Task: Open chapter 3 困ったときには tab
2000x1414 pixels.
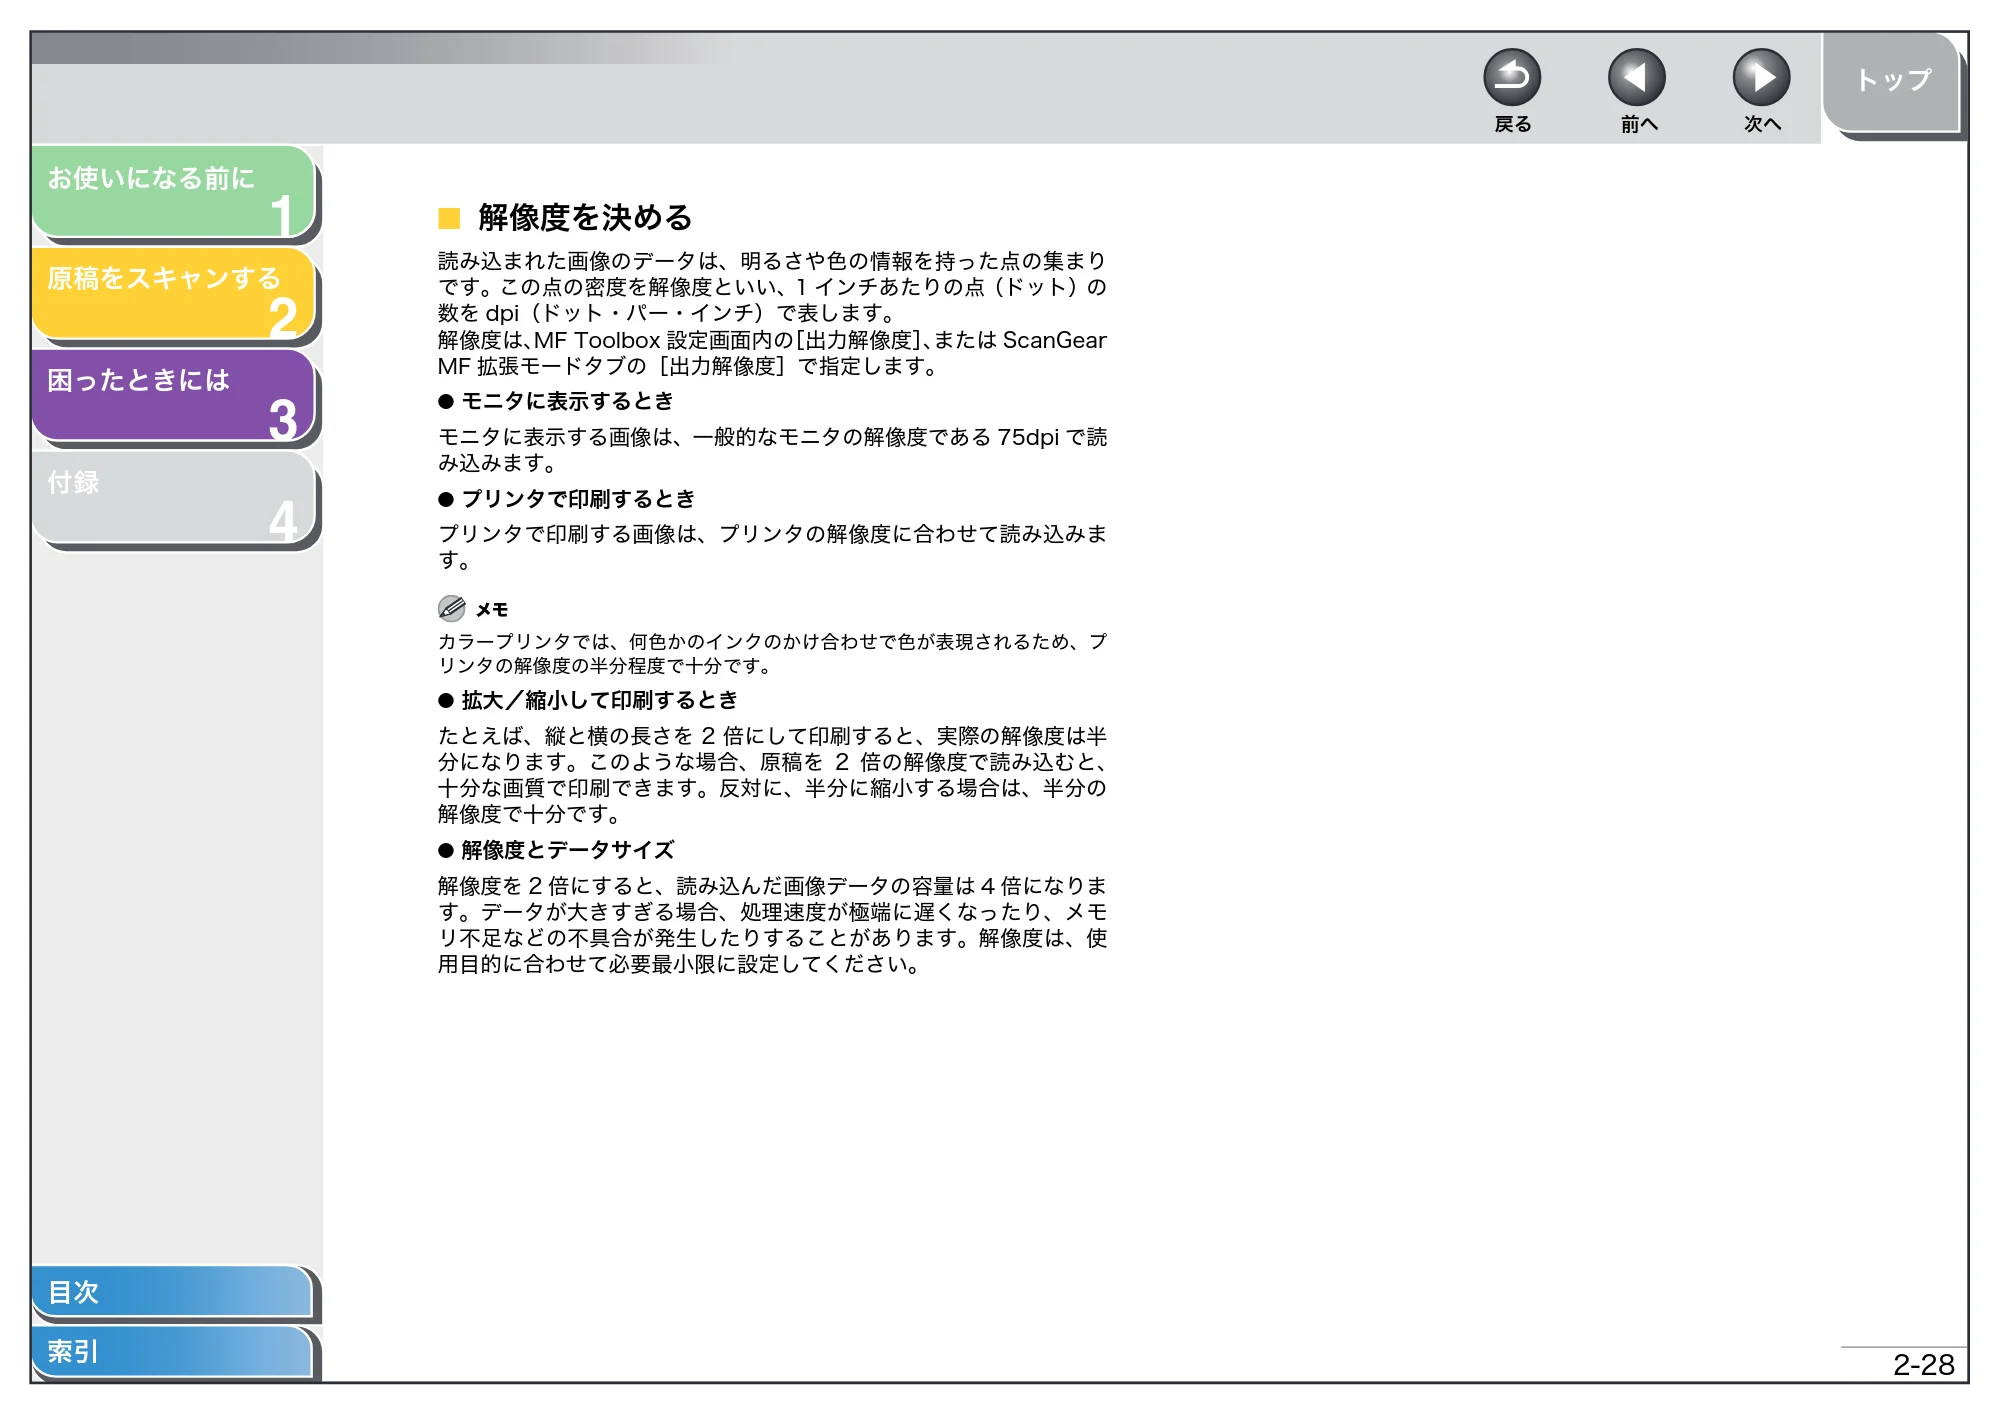Action: 174,396
